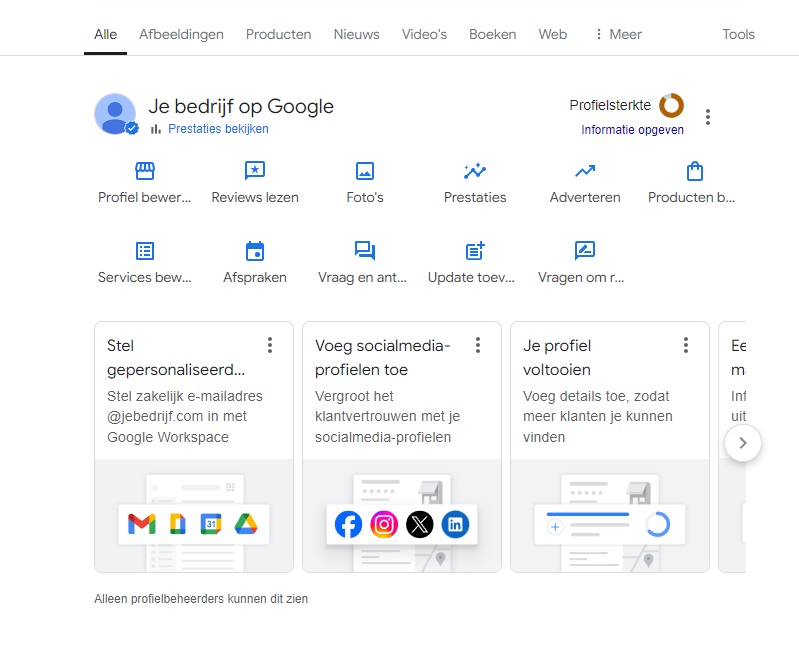Click the business profile avatar
Image resolution: width=799 pixels, height=646 pixels.
click(x=116, y=114)
